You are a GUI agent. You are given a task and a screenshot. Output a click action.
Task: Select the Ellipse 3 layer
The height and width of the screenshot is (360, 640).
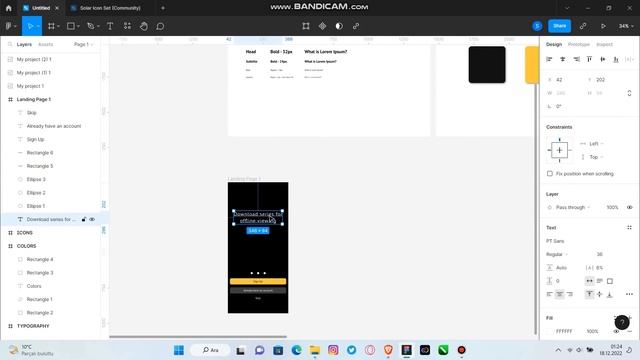36,179
